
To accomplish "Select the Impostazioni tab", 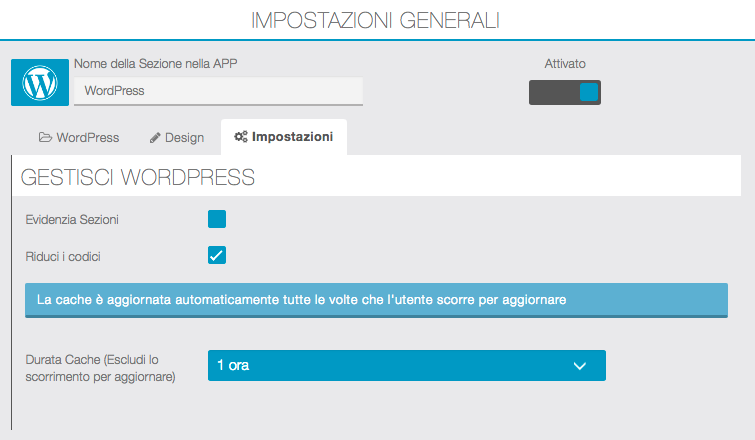I will (284, 137).
